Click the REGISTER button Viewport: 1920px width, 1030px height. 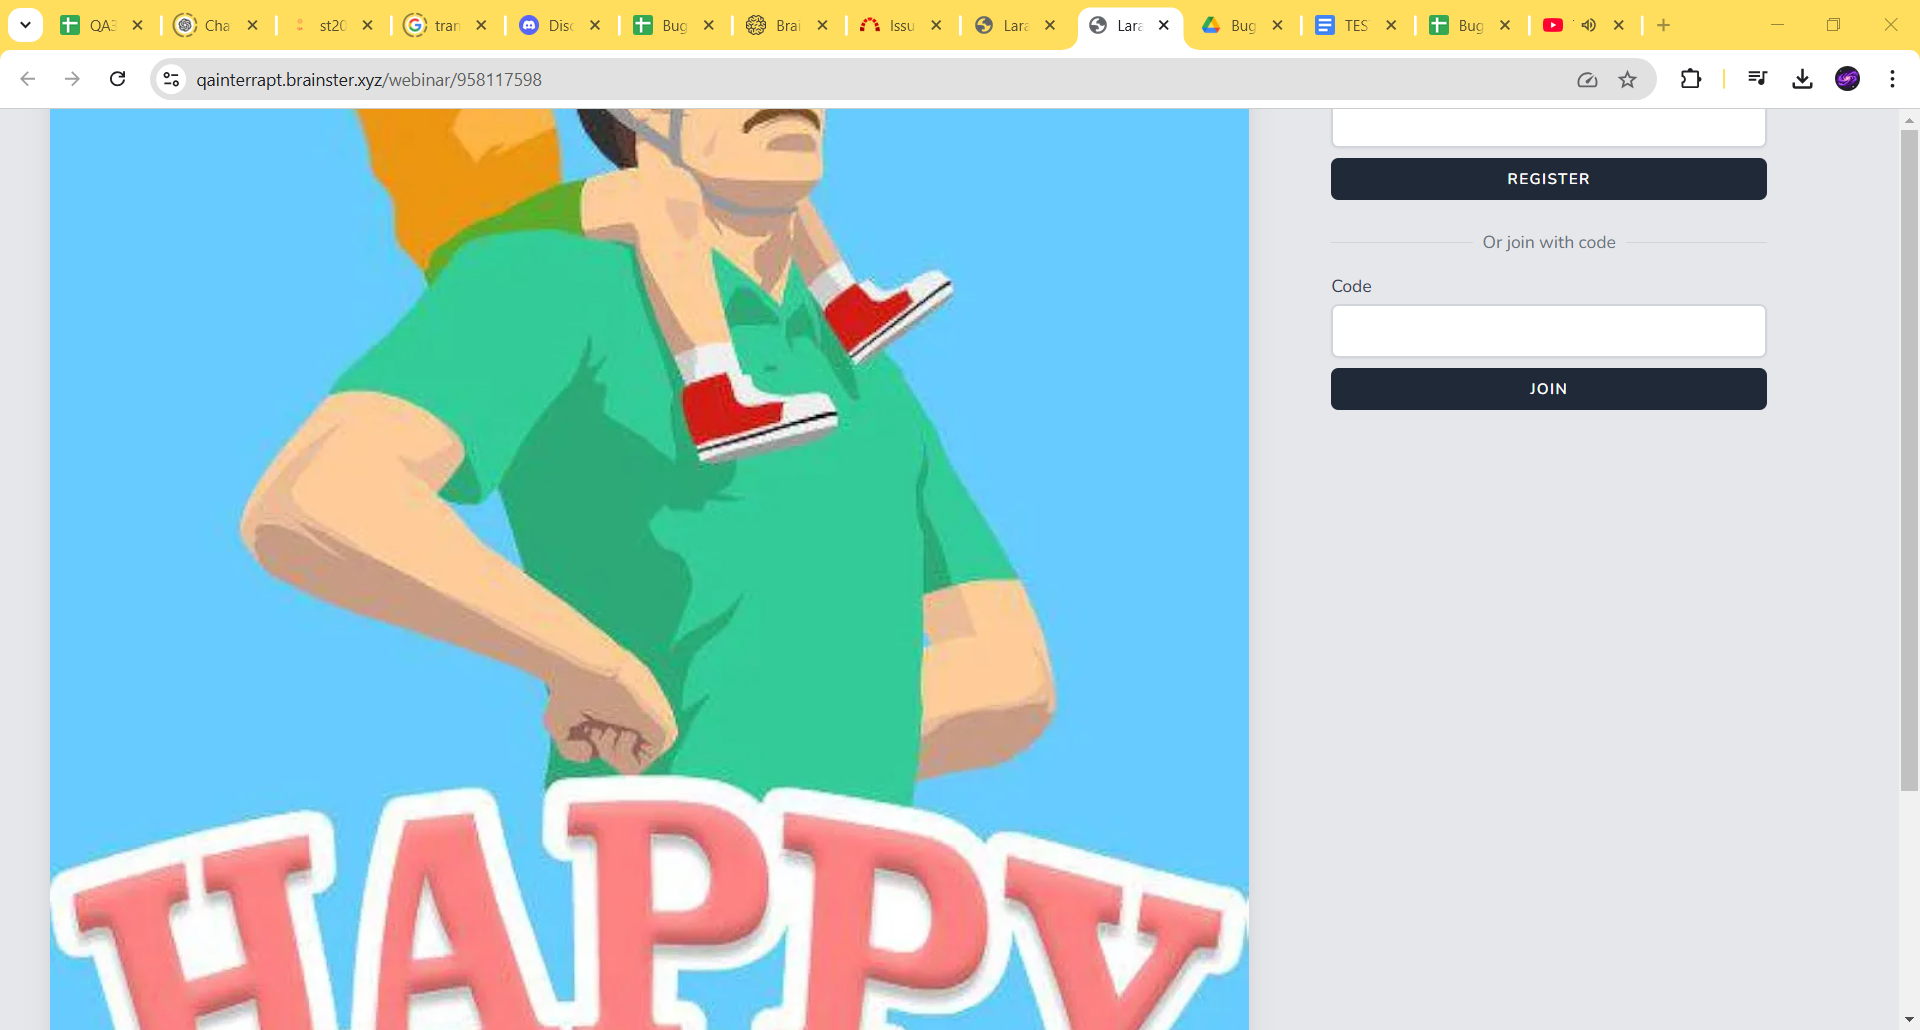[x=1547, y=179]
